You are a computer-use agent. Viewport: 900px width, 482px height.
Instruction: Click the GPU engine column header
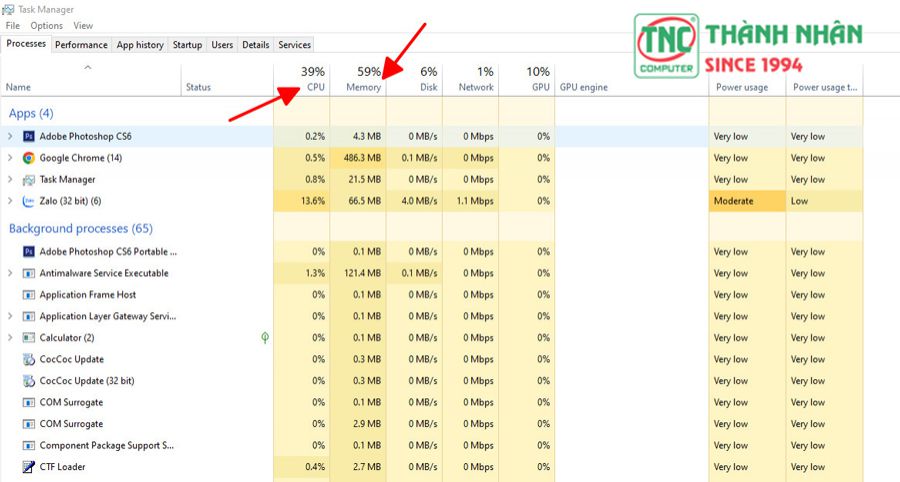click(x=632, y=80)
